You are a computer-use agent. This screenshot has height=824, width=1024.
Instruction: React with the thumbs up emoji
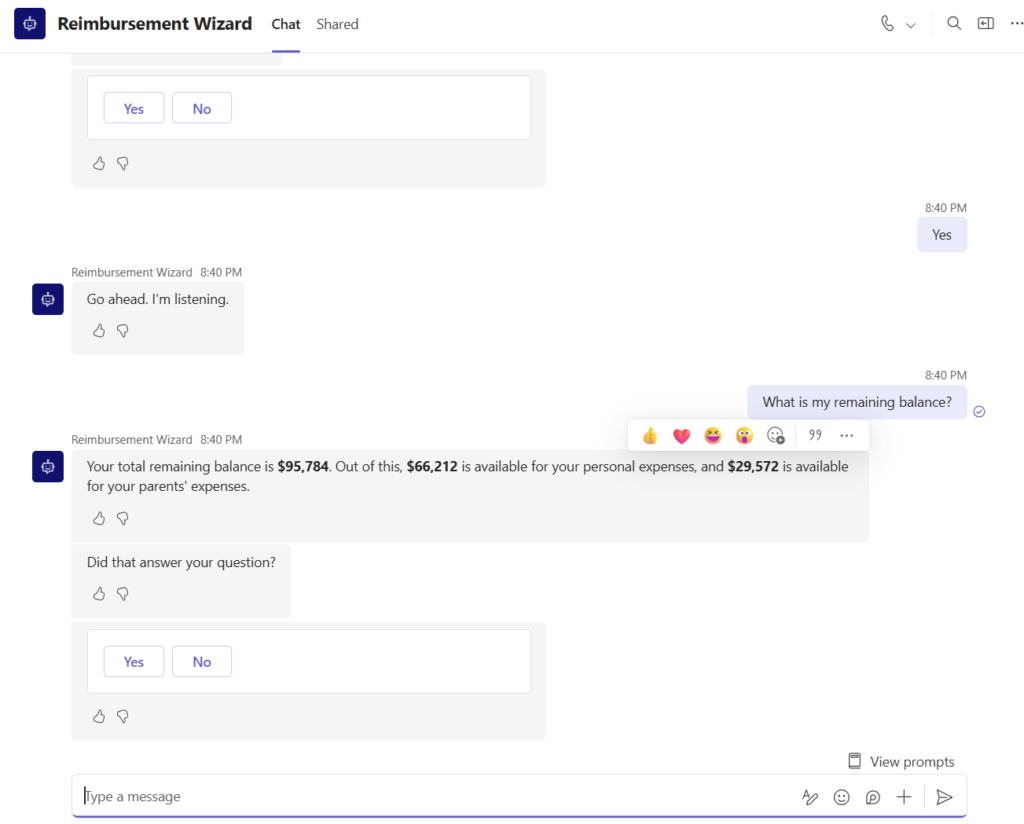coord(650,435)
